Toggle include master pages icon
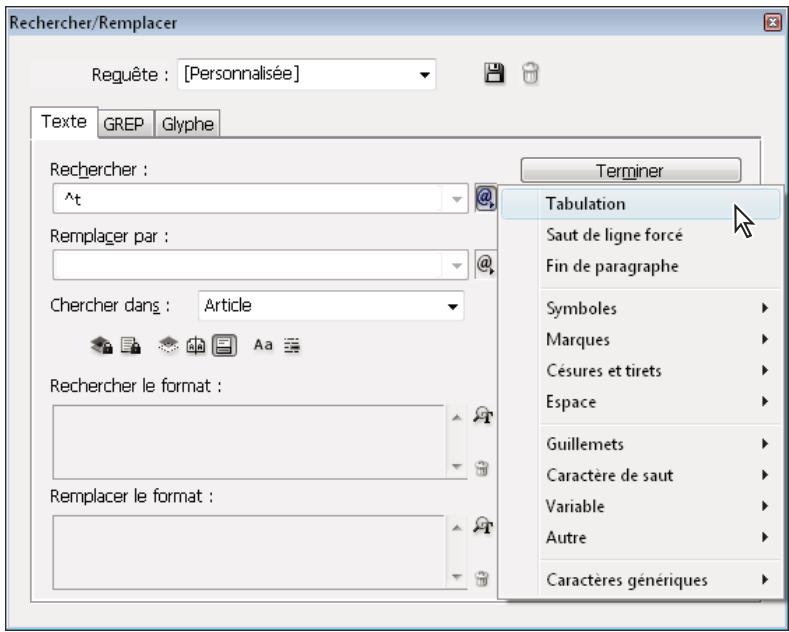 [x=196, y=346]
